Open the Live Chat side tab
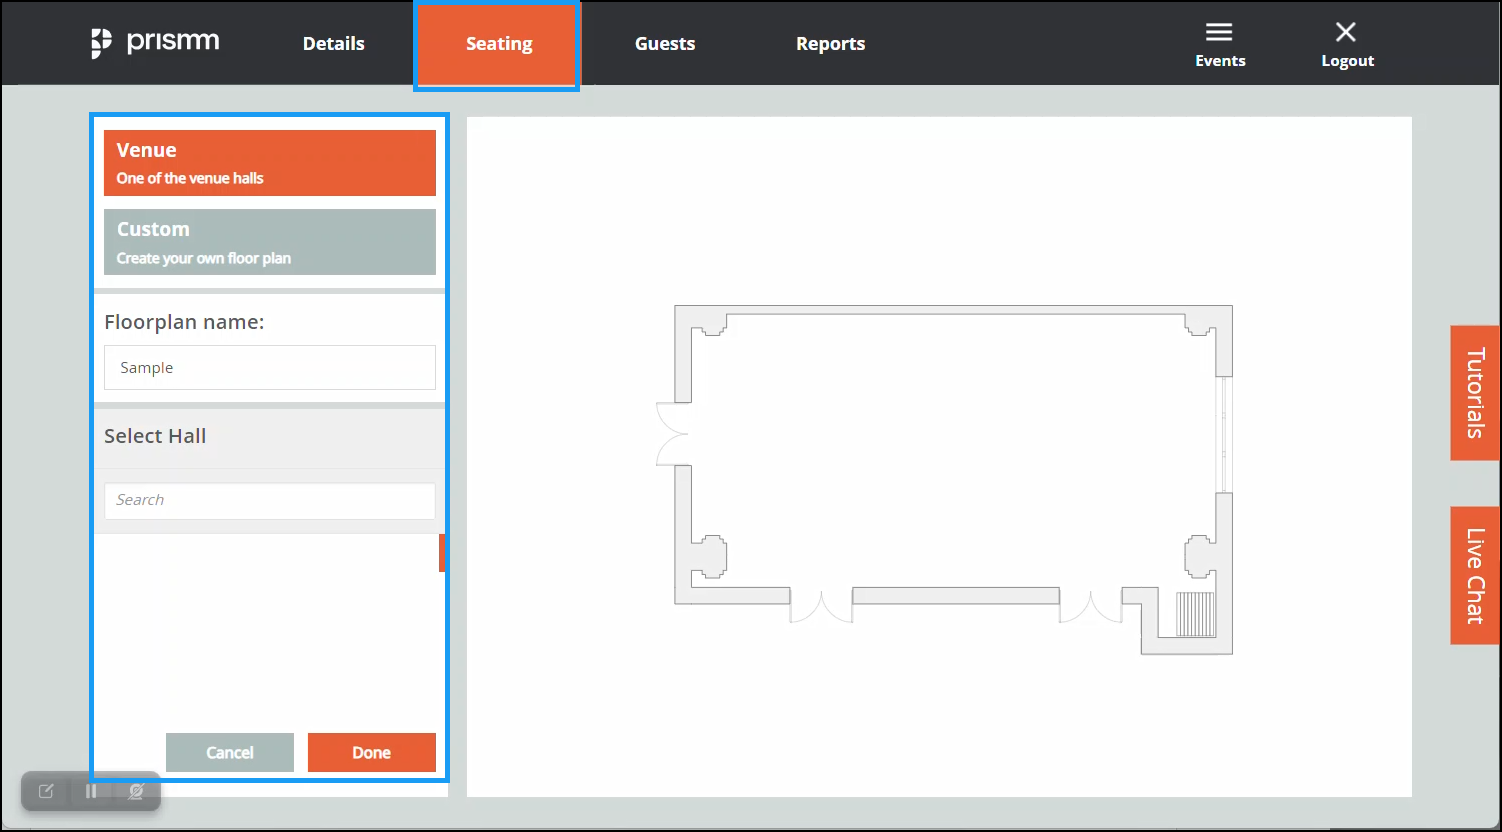 point(1475,575)
